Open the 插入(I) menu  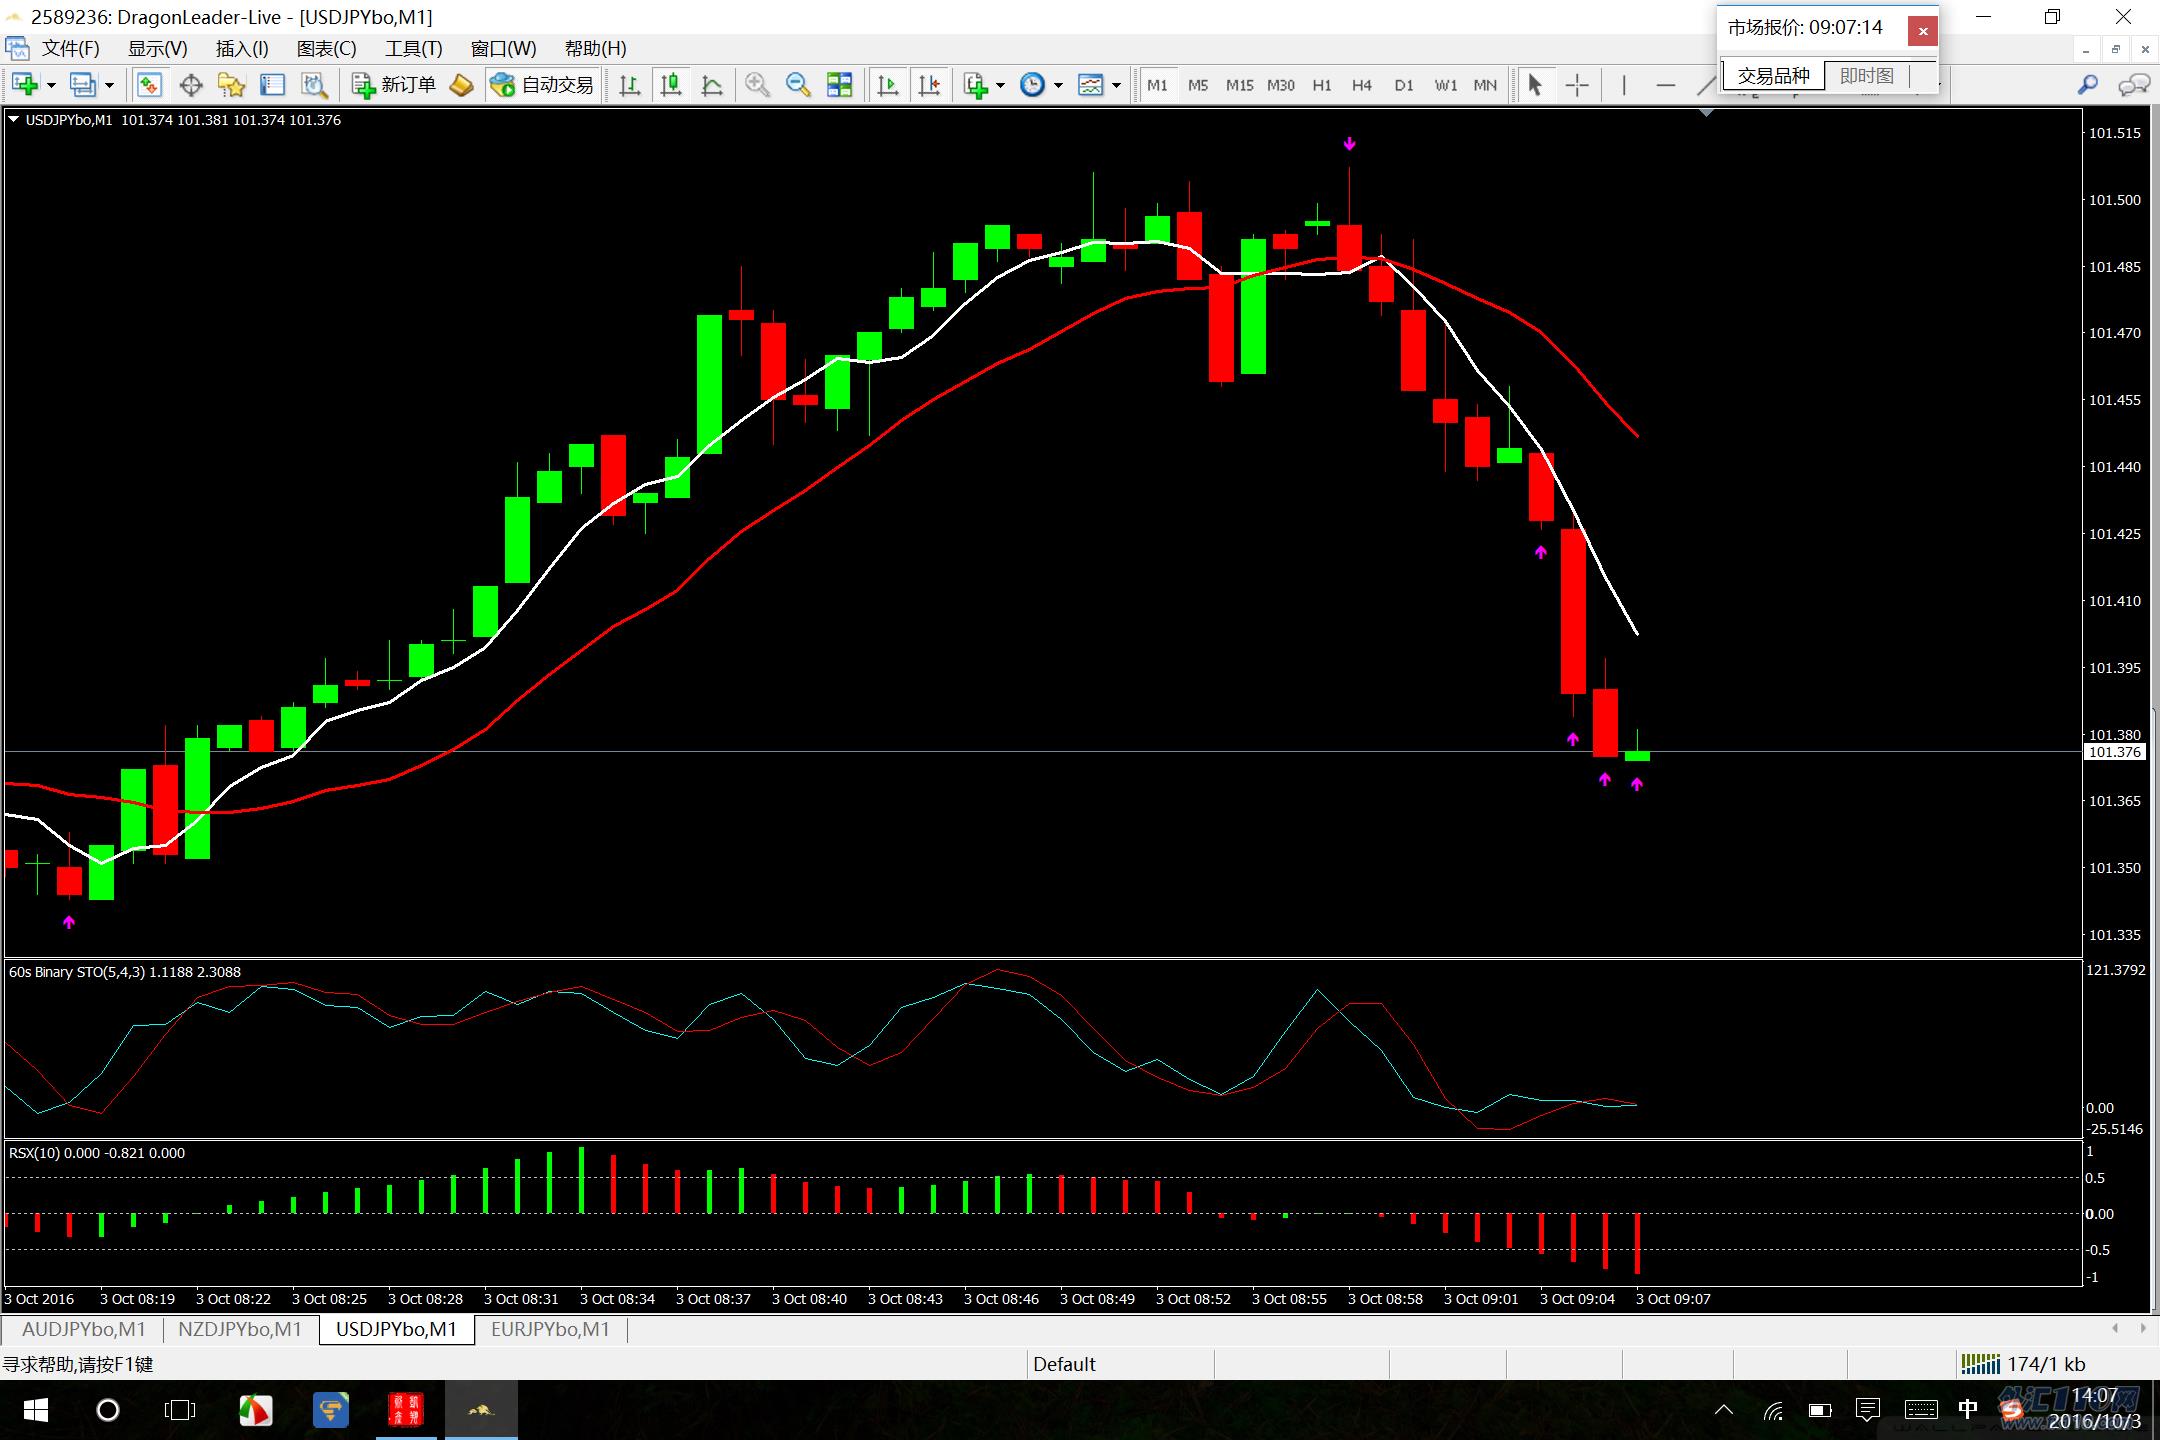[x=242, y=48]
